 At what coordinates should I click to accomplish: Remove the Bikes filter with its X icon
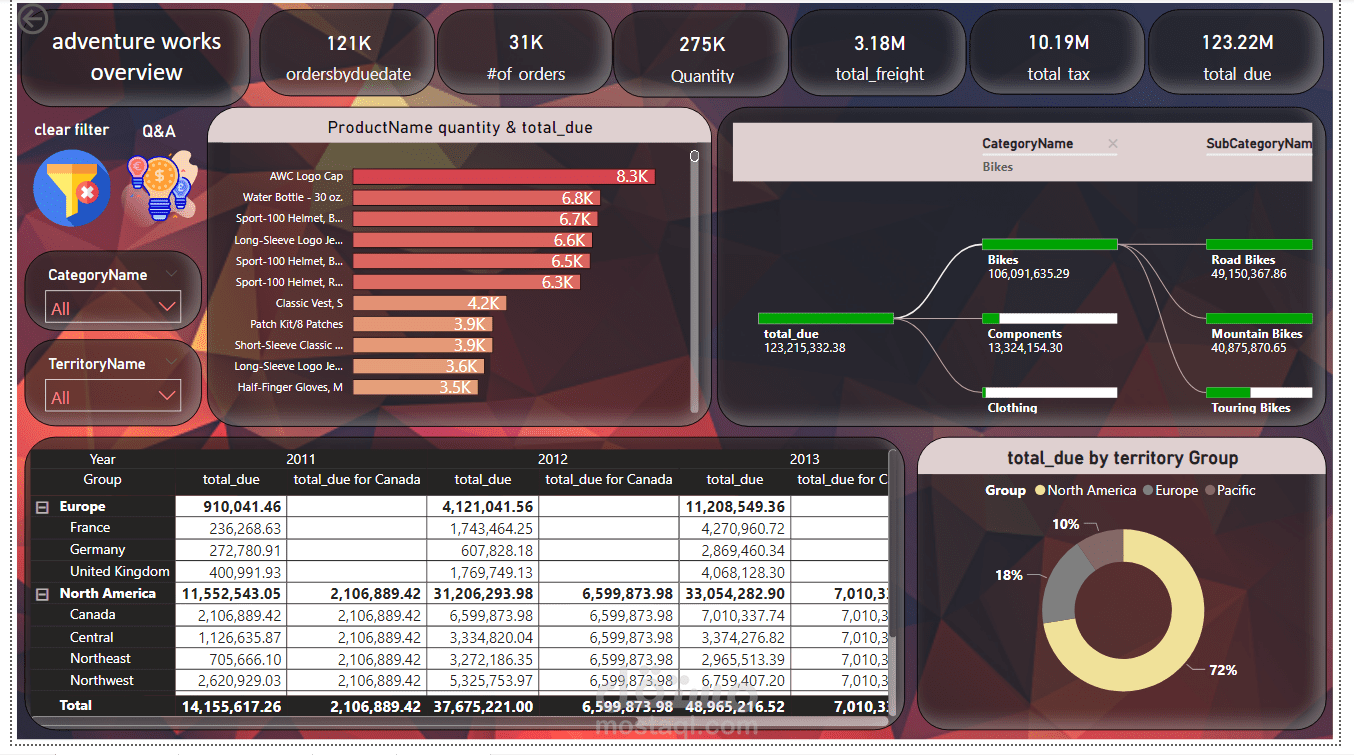point(1113,144)
